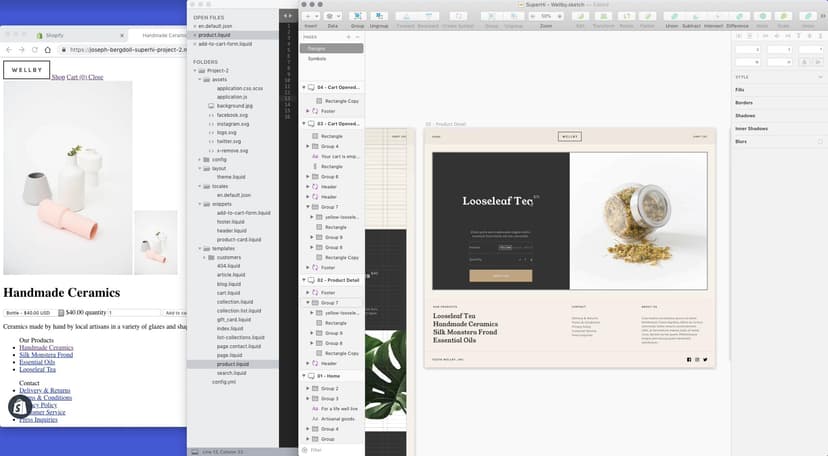828x456 pixels.
Task: Add a new page in Pages panel
Action: 347,36
